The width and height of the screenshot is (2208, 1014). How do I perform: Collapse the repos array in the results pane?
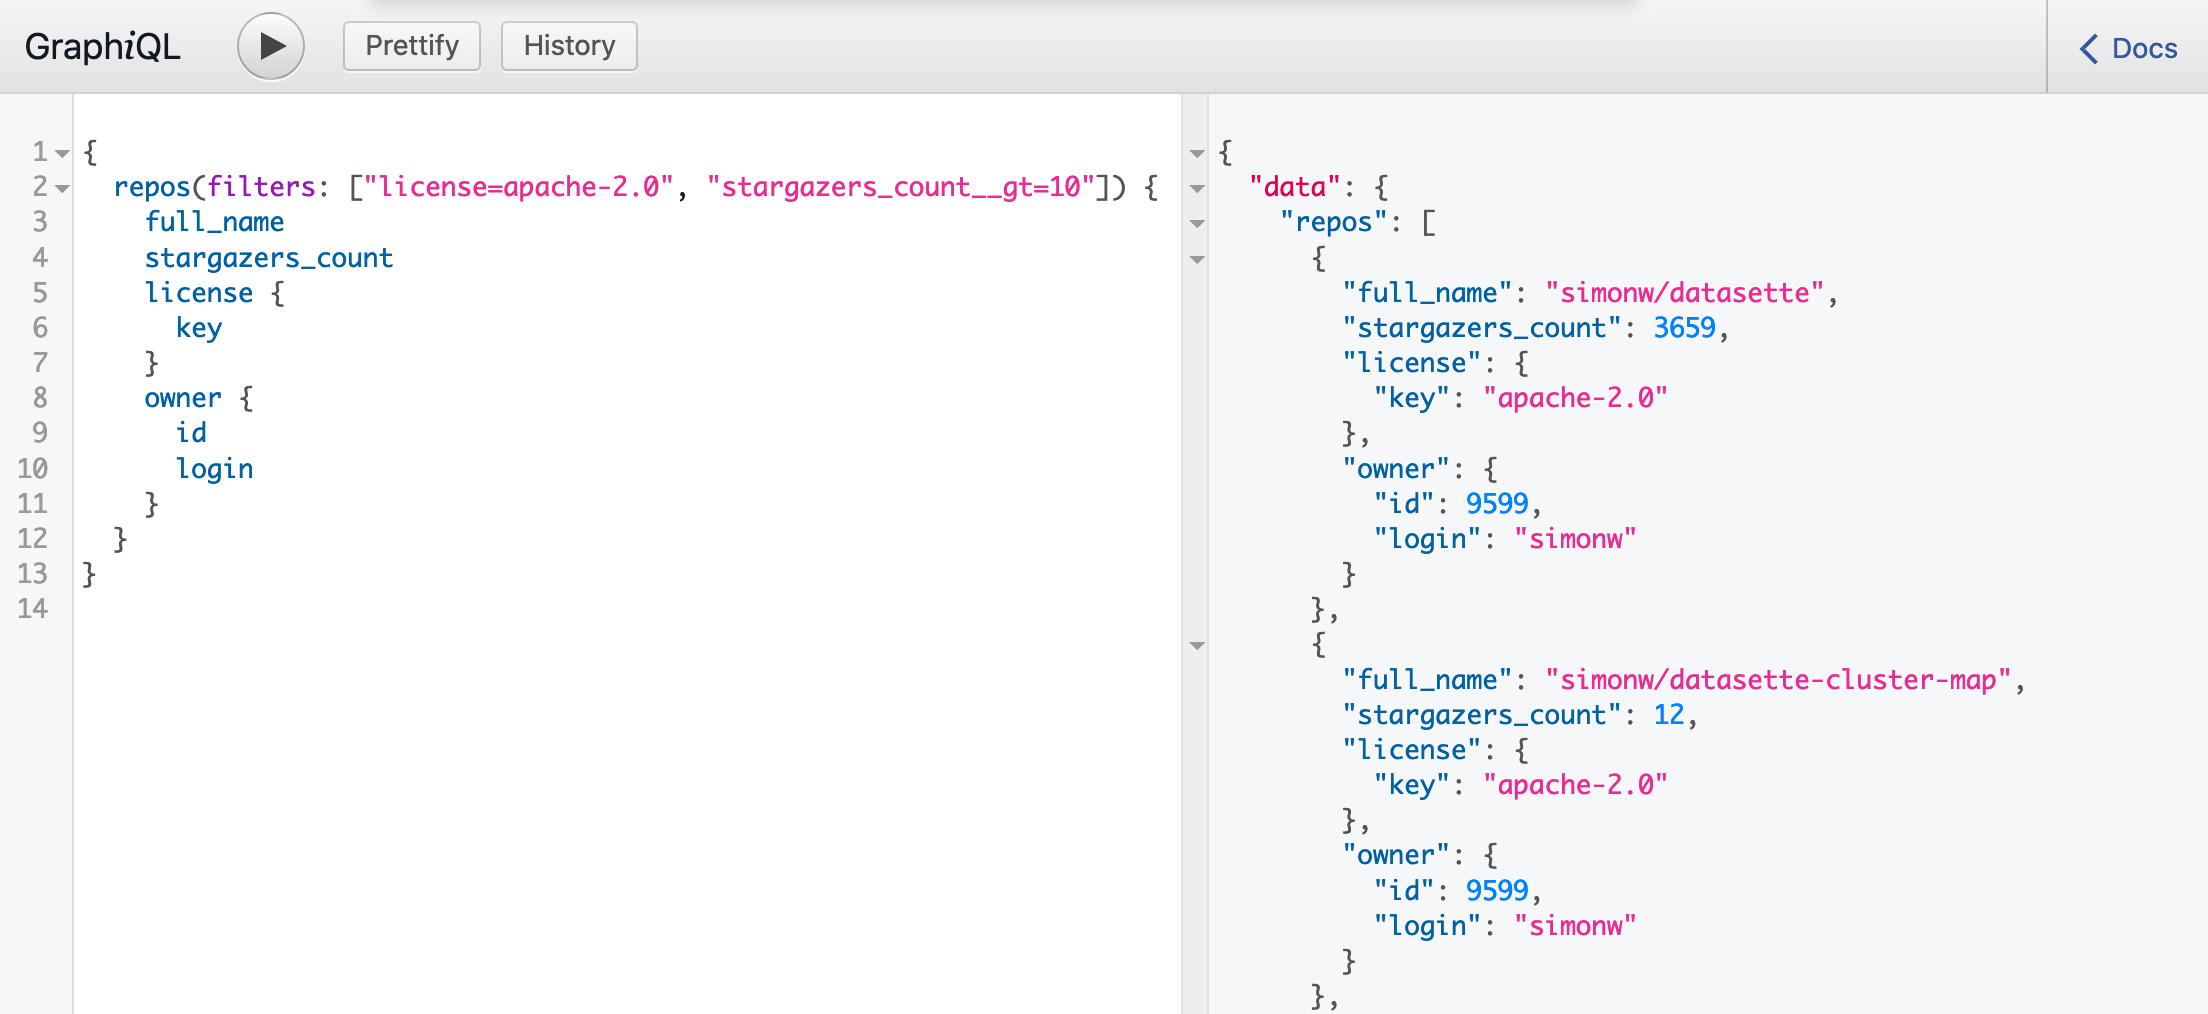pos(1197,224)
